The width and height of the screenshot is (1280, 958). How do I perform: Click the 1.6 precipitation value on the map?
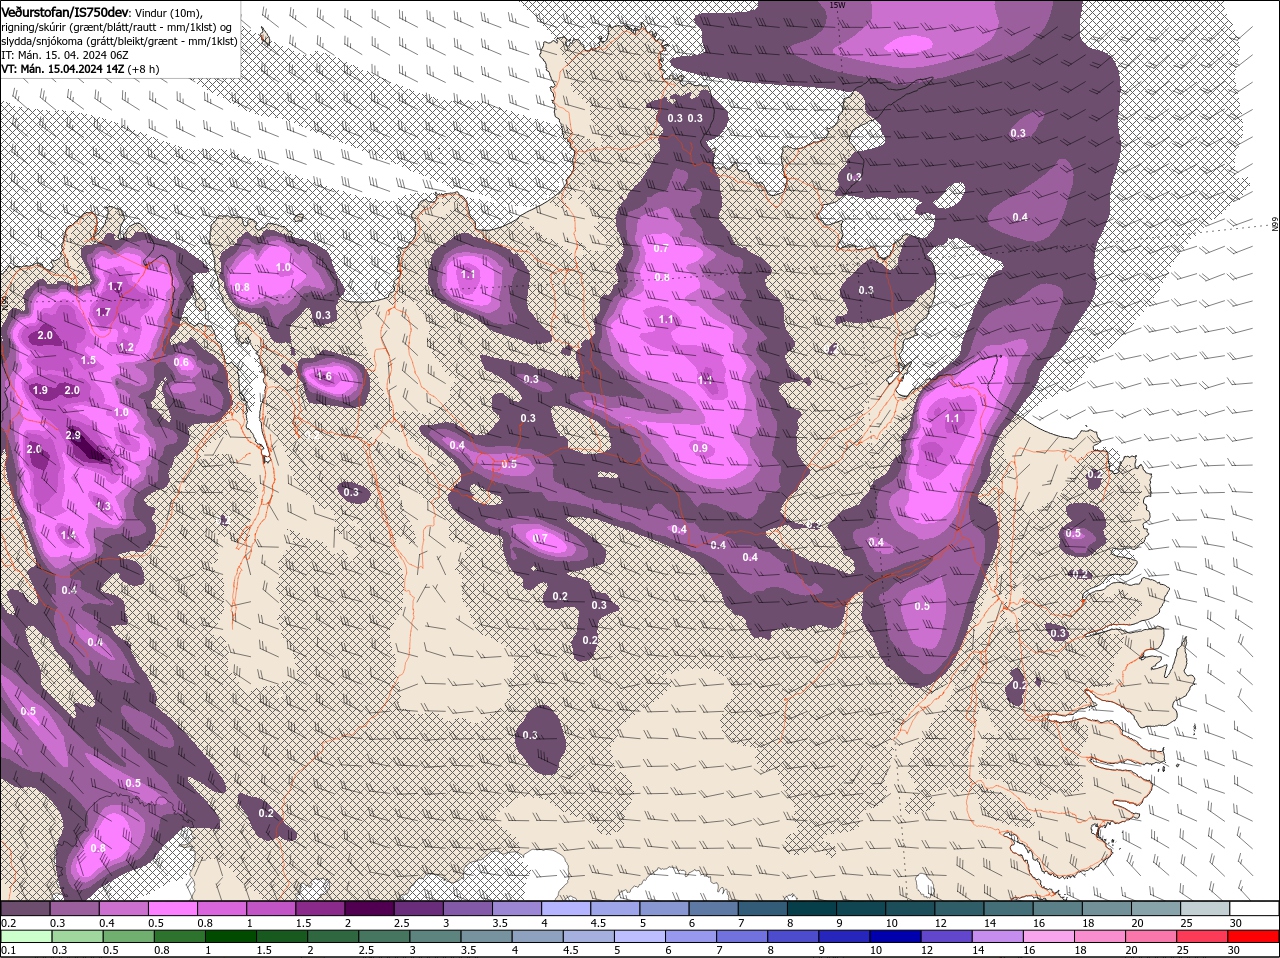(324, 377)
